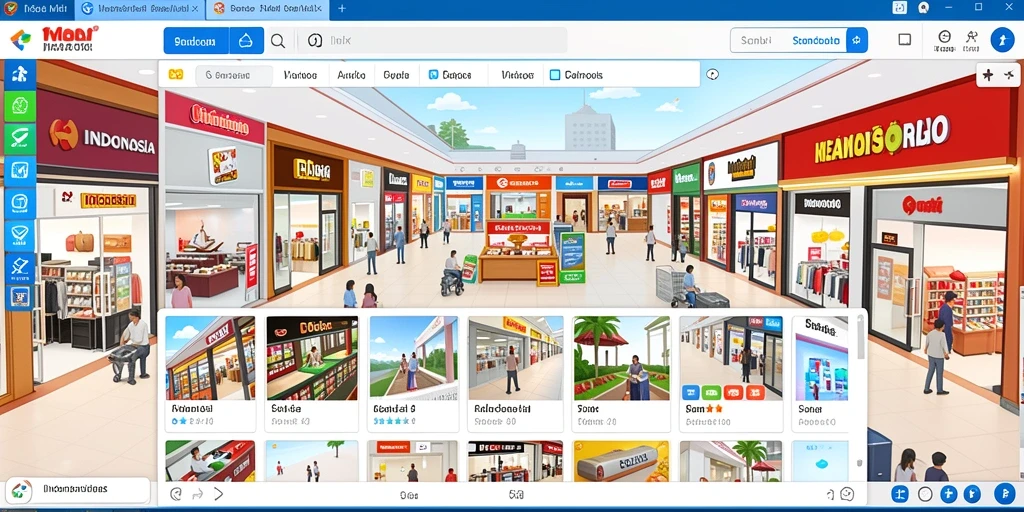Click the blue droplet button beside the blue header button
1024x512 pixels.
[x=246, y=40]
